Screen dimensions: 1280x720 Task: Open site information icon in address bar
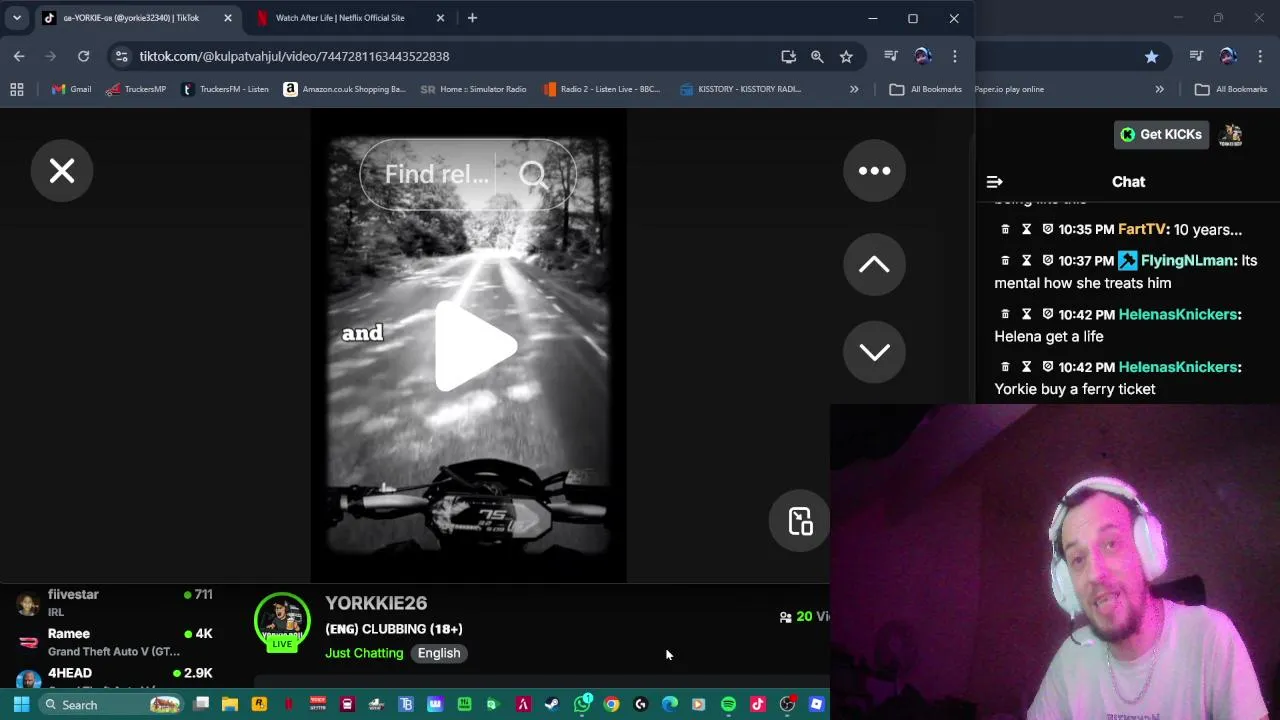point(121,56)
